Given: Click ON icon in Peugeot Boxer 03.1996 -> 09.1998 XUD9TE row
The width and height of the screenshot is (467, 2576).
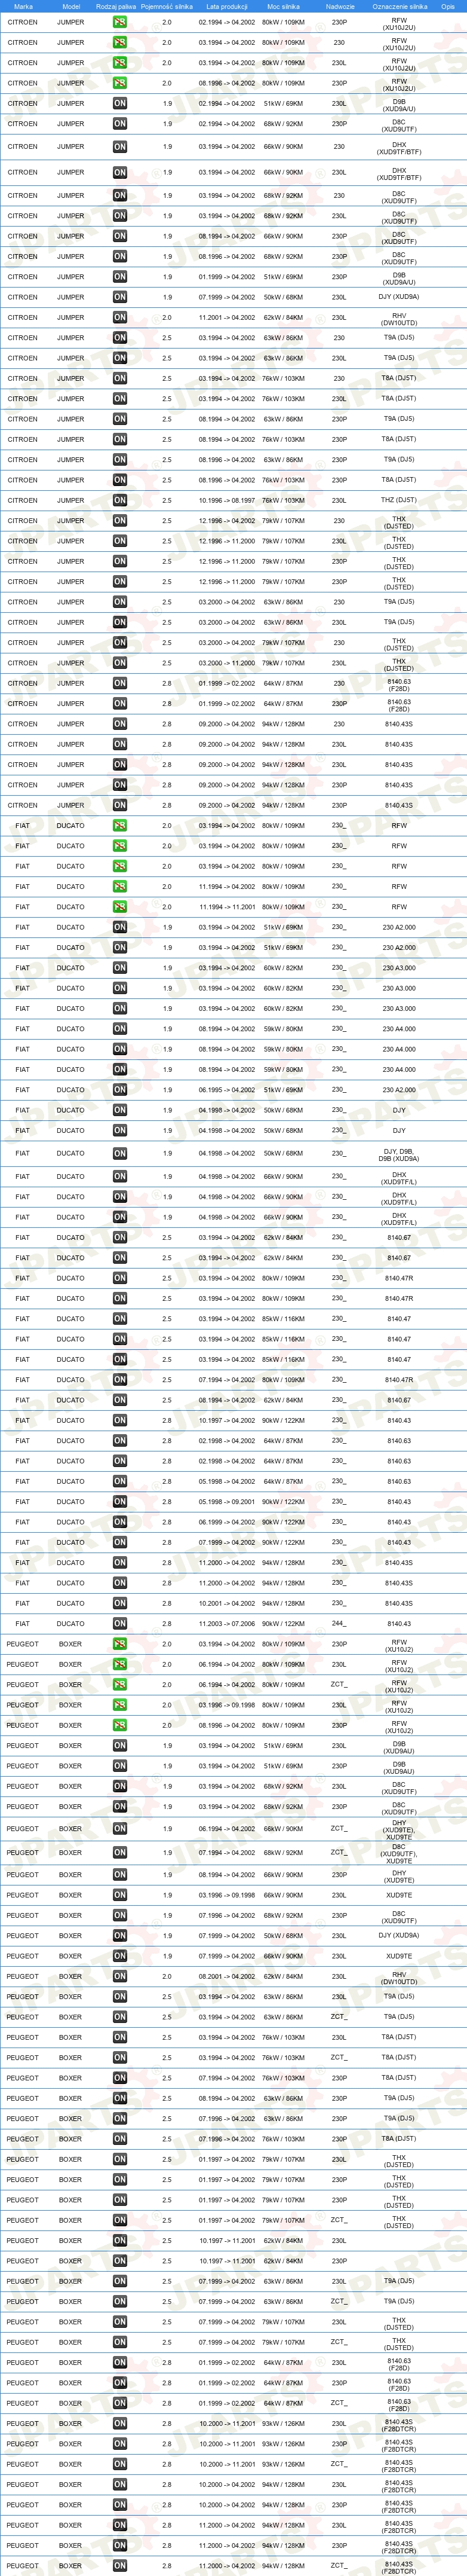Looking at the screenshot, I should [119, 1895].
